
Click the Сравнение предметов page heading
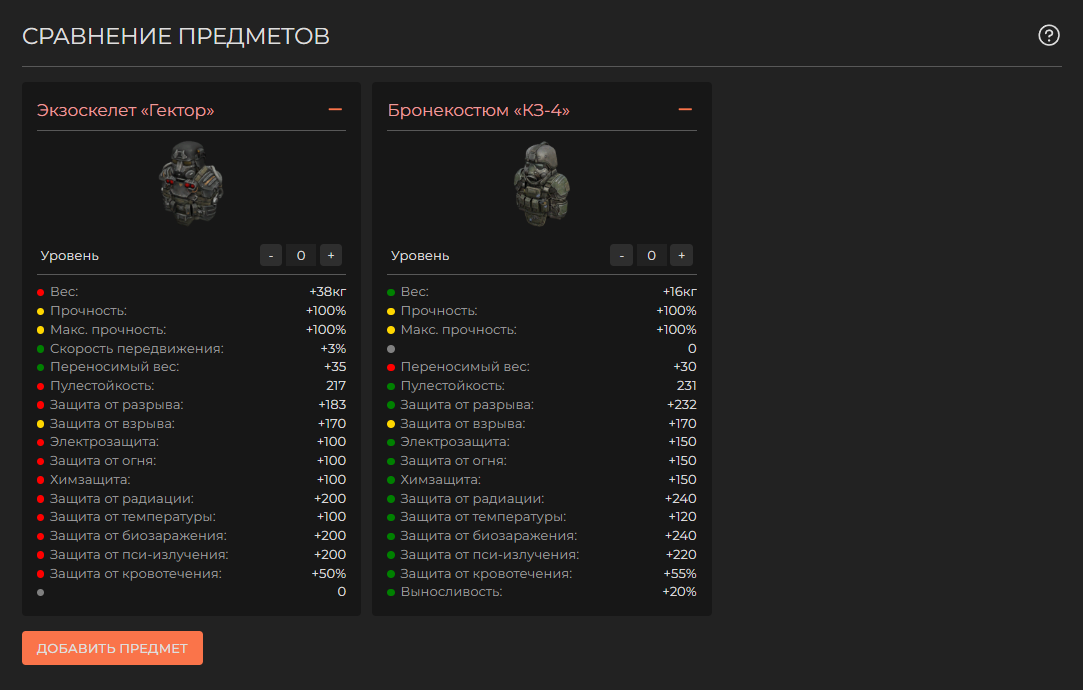[176, 37]
